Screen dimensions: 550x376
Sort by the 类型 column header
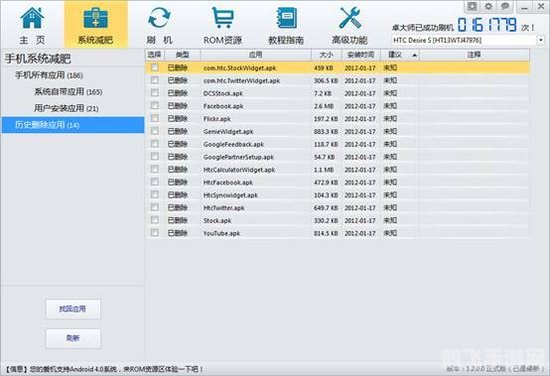pyautogui.click(x=182, y=55)
